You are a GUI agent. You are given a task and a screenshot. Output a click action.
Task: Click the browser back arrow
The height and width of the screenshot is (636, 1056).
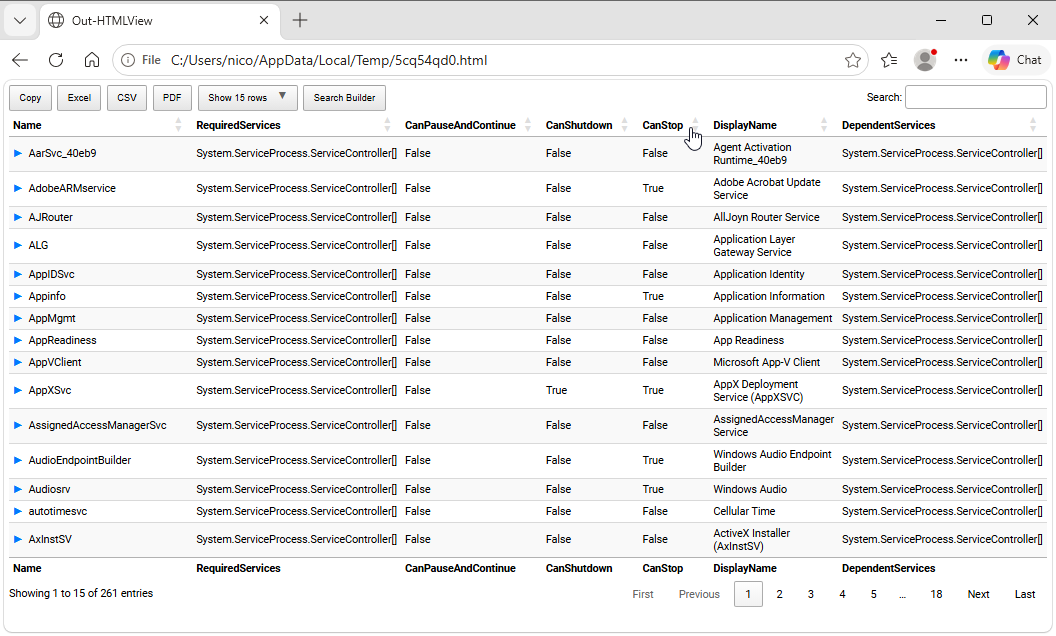coord(20,60)
